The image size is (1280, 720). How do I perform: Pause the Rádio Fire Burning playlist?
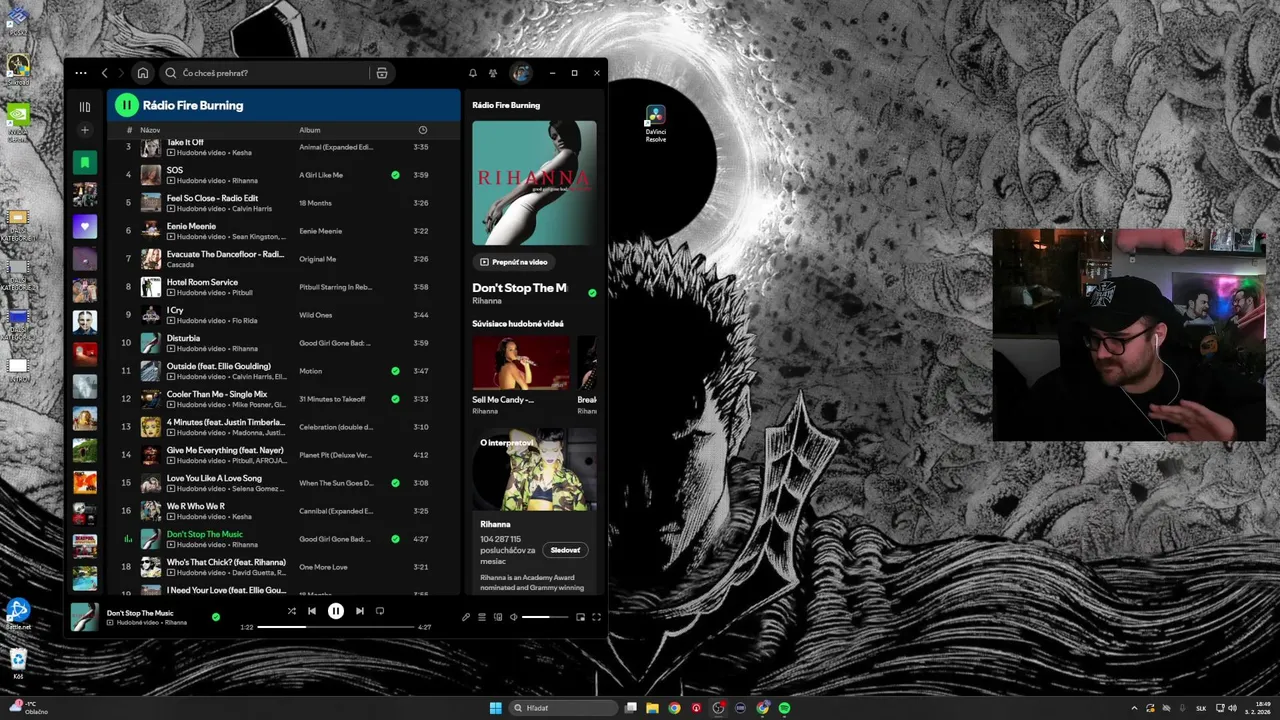[x=126, y=105]
